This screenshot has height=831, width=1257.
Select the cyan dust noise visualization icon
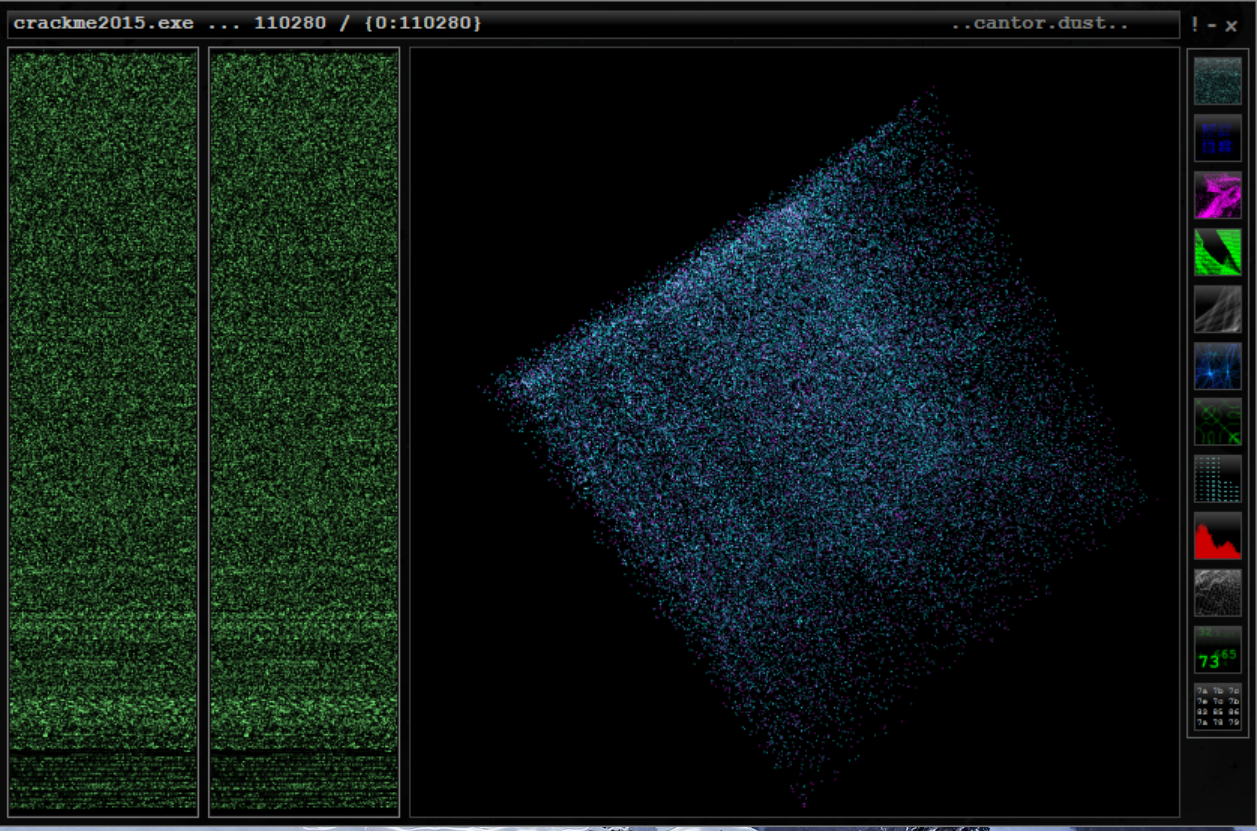click(1217, 81)
